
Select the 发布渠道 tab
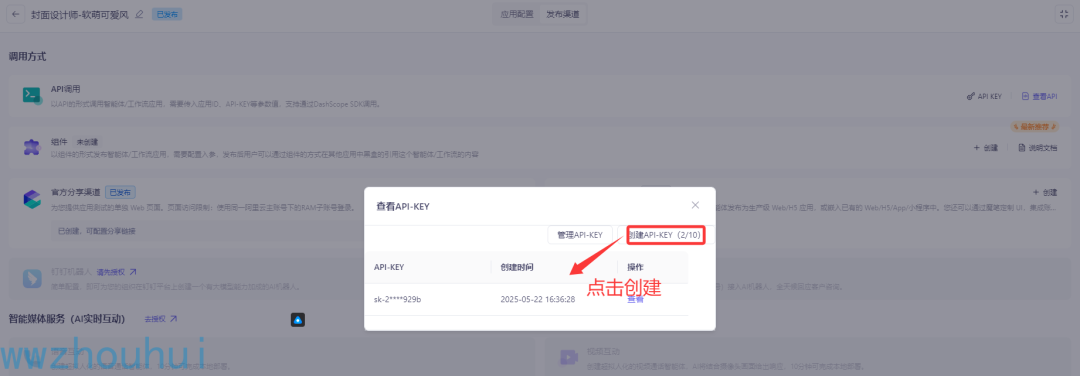(x=562, y=14)
